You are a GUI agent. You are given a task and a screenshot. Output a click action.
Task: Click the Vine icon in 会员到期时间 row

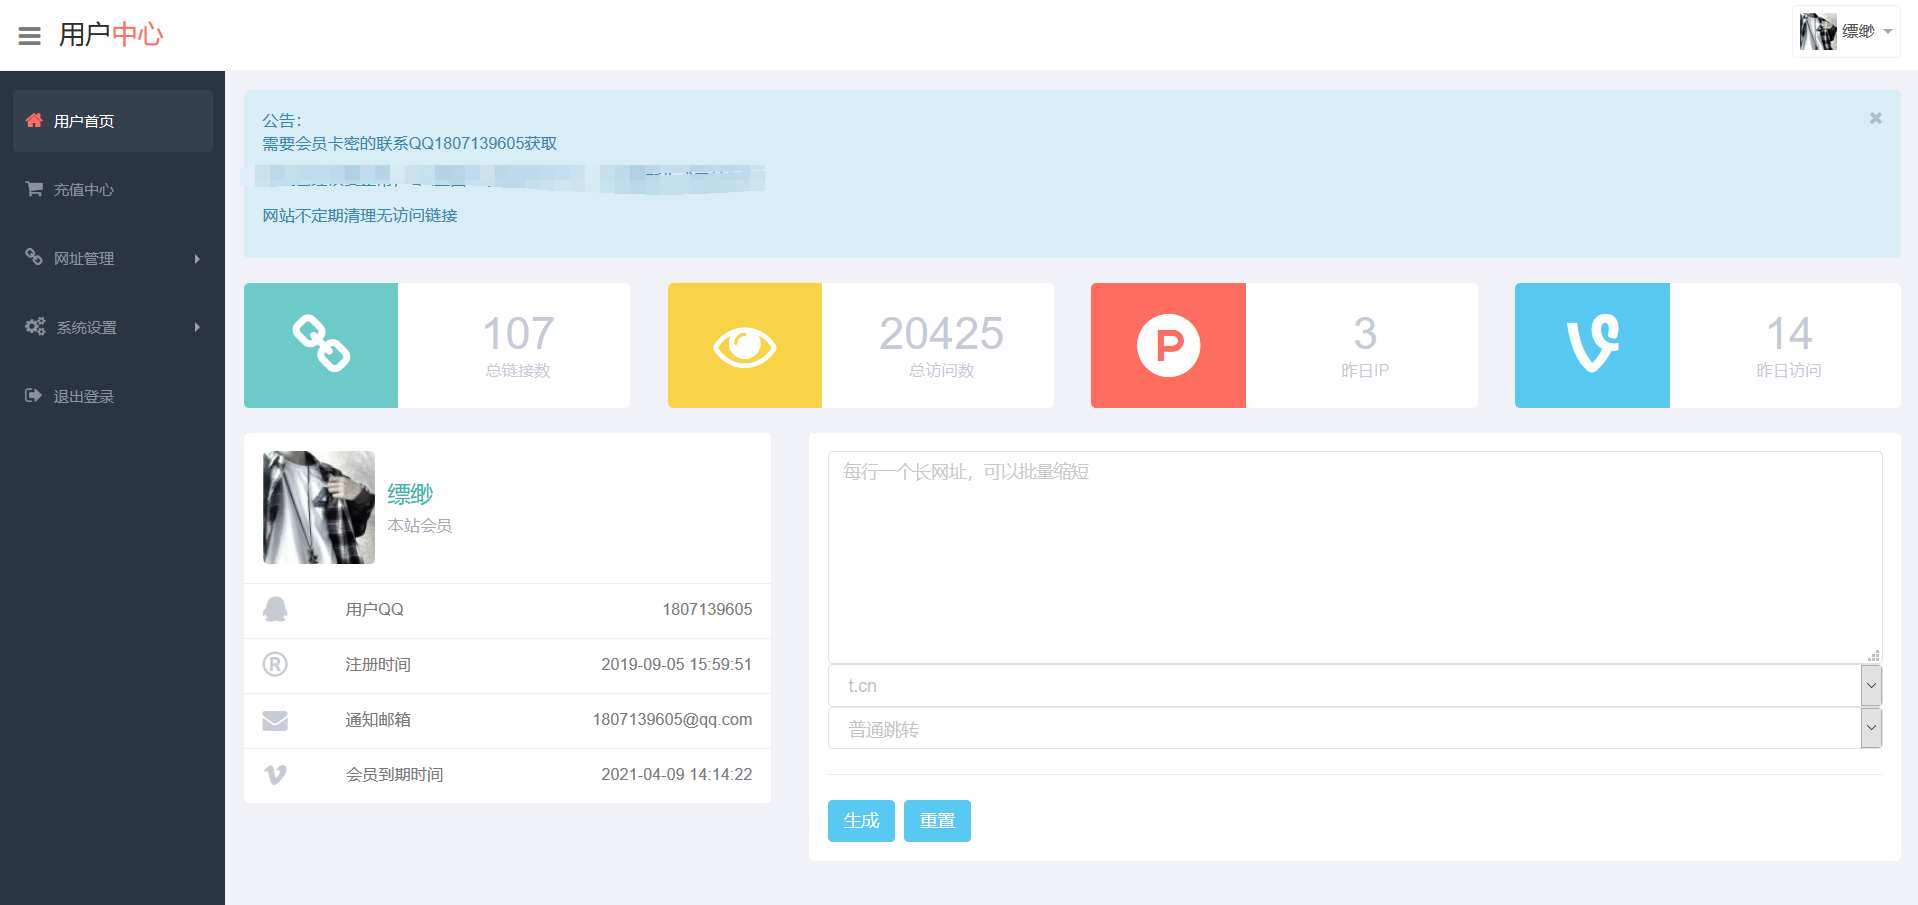[275, 775]
